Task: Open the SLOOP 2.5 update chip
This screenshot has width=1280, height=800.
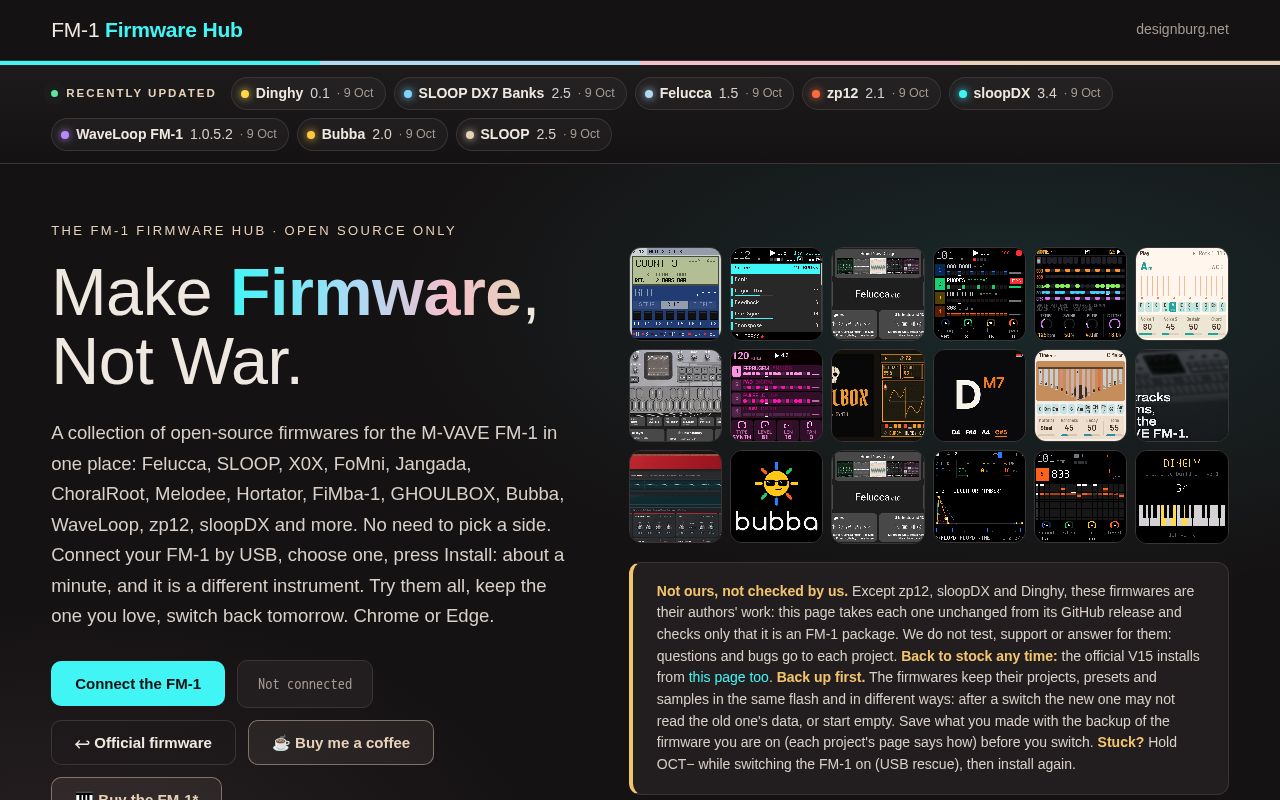Action: click(533, 134)
